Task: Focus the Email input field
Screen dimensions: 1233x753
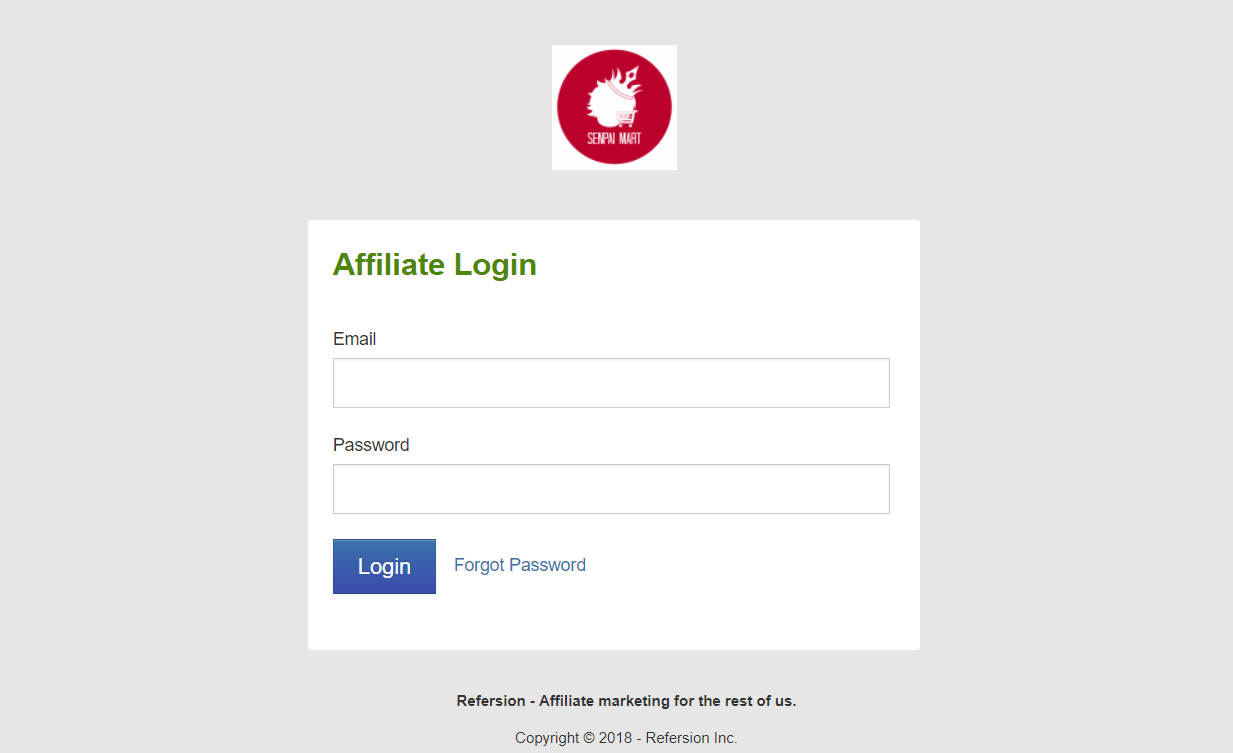Action: pyautogui.click(x=611, y=383)
